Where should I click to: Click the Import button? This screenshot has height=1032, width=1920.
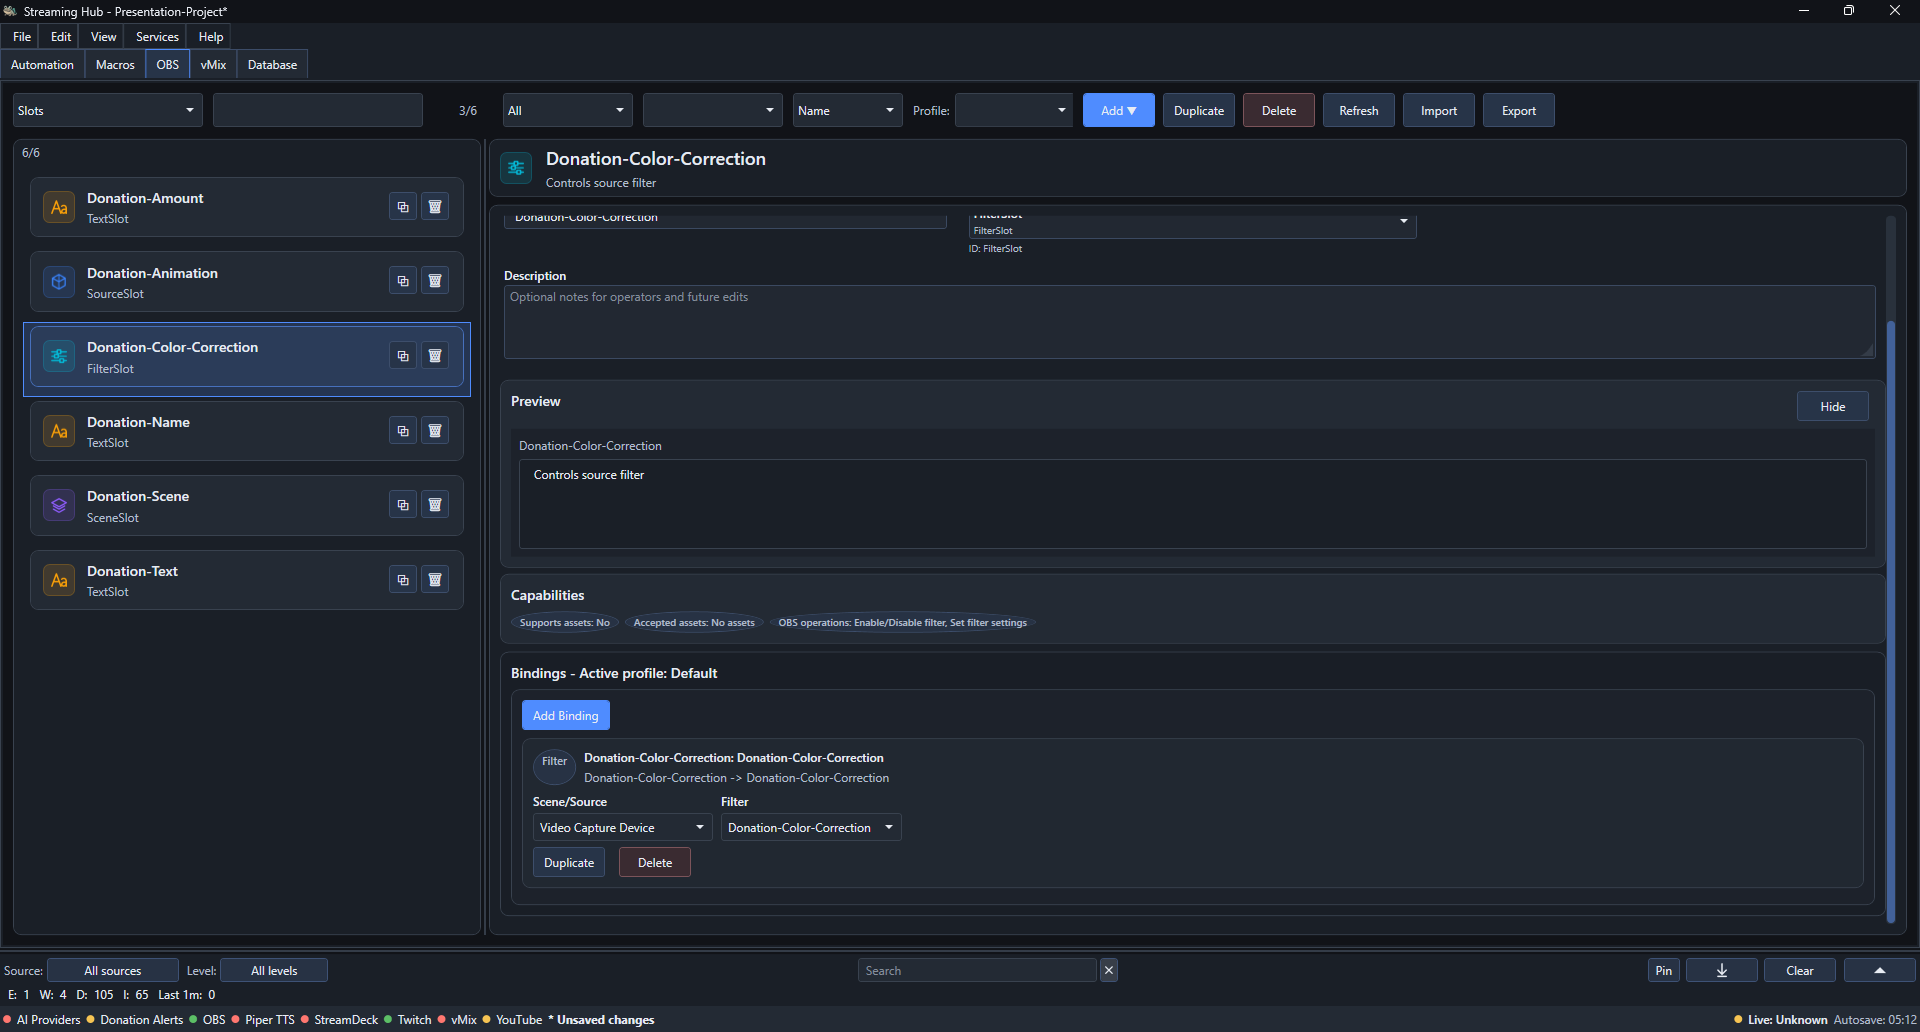tap(1439, 110)
